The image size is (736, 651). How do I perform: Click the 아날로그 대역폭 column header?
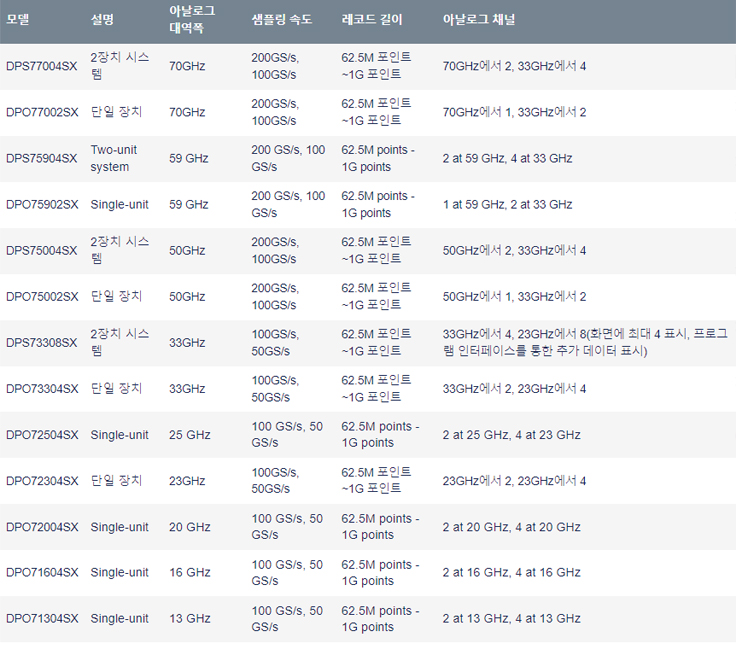coord(192,19)
